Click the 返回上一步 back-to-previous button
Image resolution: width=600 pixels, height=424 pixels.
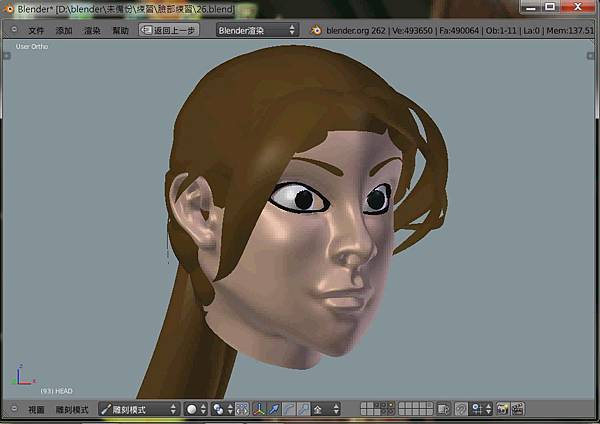point(169,30)
